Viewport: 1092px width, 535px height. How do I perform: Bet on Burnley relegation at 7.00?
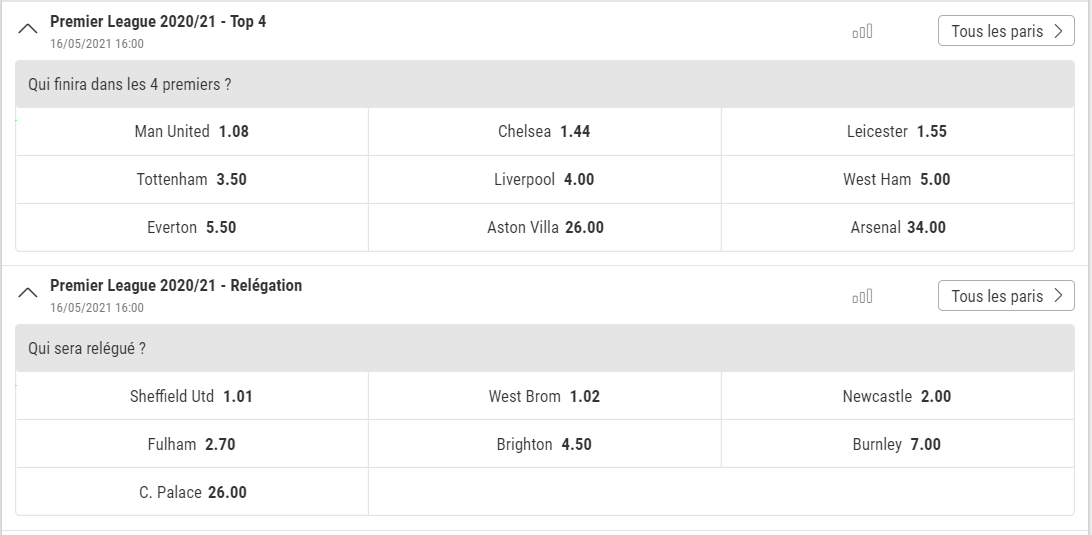pyautogui.click(x=897, y=445)
